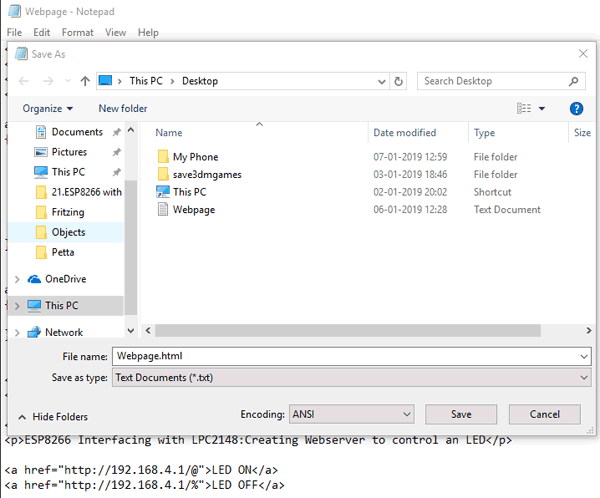Open the File menu in Notepad
This screenshot has width=600, height=498.
[x=14, y=33]
